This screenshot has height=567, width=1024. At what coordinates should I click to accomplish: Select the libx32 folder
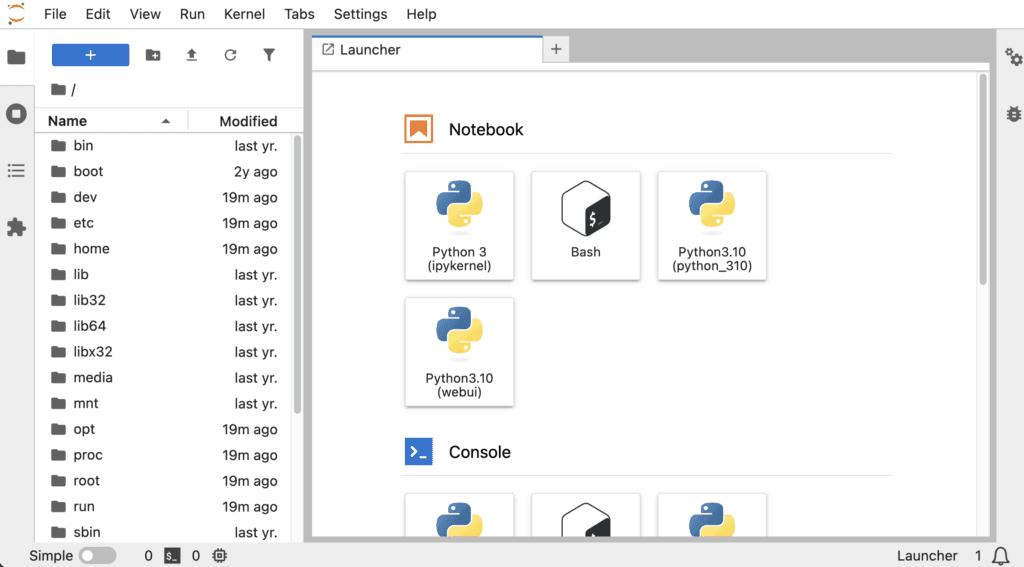click(163, 352)
